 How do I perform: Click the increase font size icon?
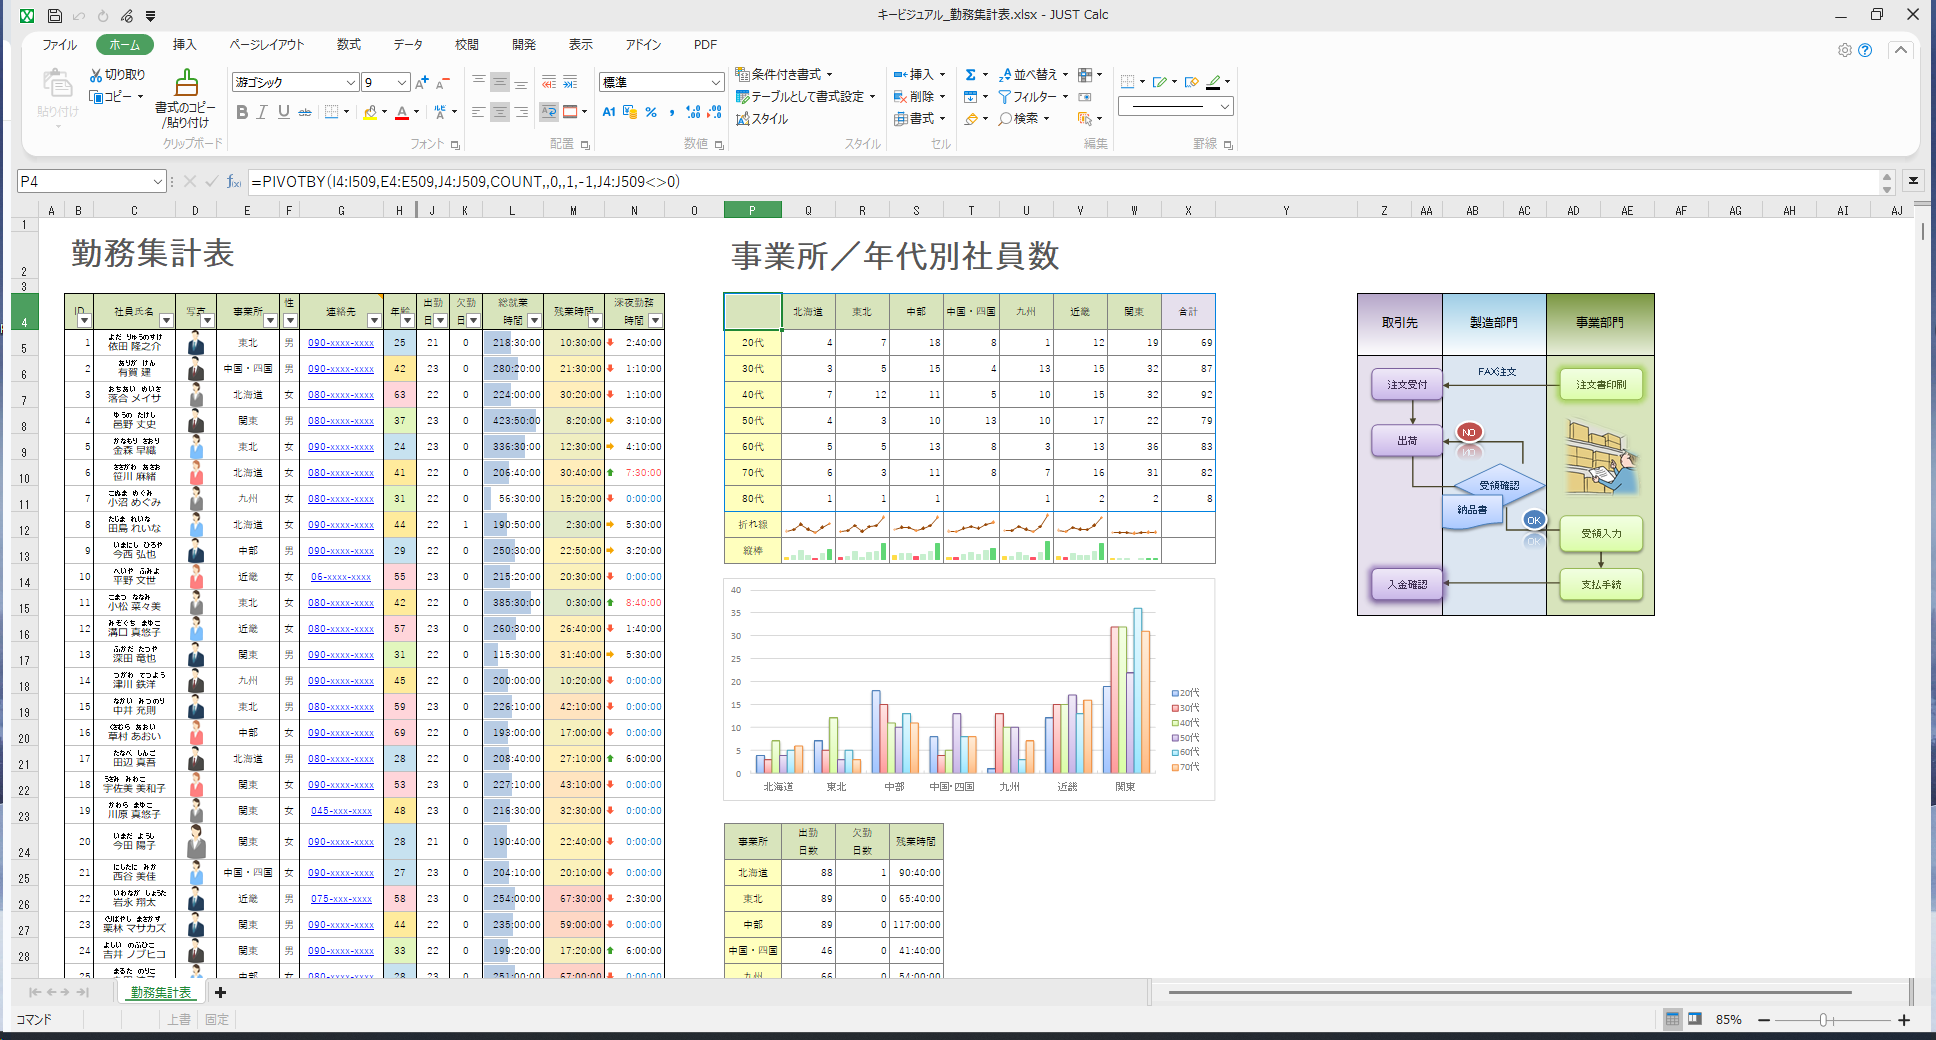[421, 83]
